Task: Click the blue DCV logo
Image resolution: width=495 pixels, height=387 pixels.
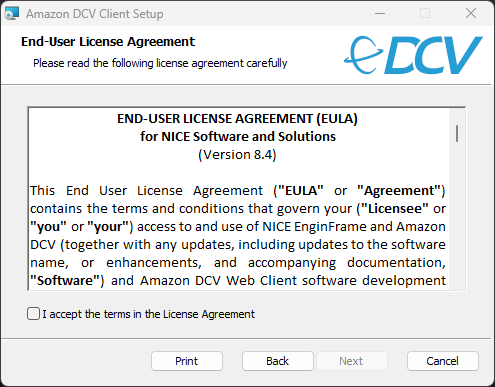Action: (x=413, y=55)
